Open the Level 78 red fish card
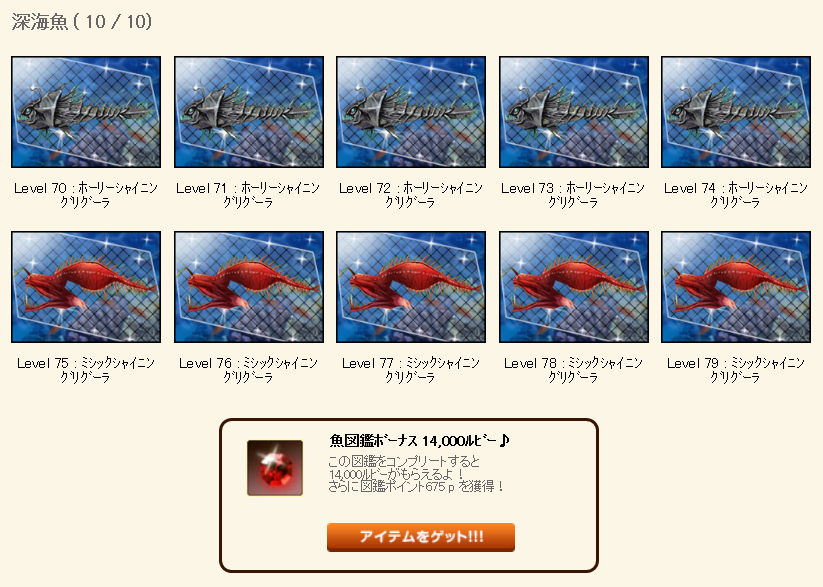 point(574,287)
